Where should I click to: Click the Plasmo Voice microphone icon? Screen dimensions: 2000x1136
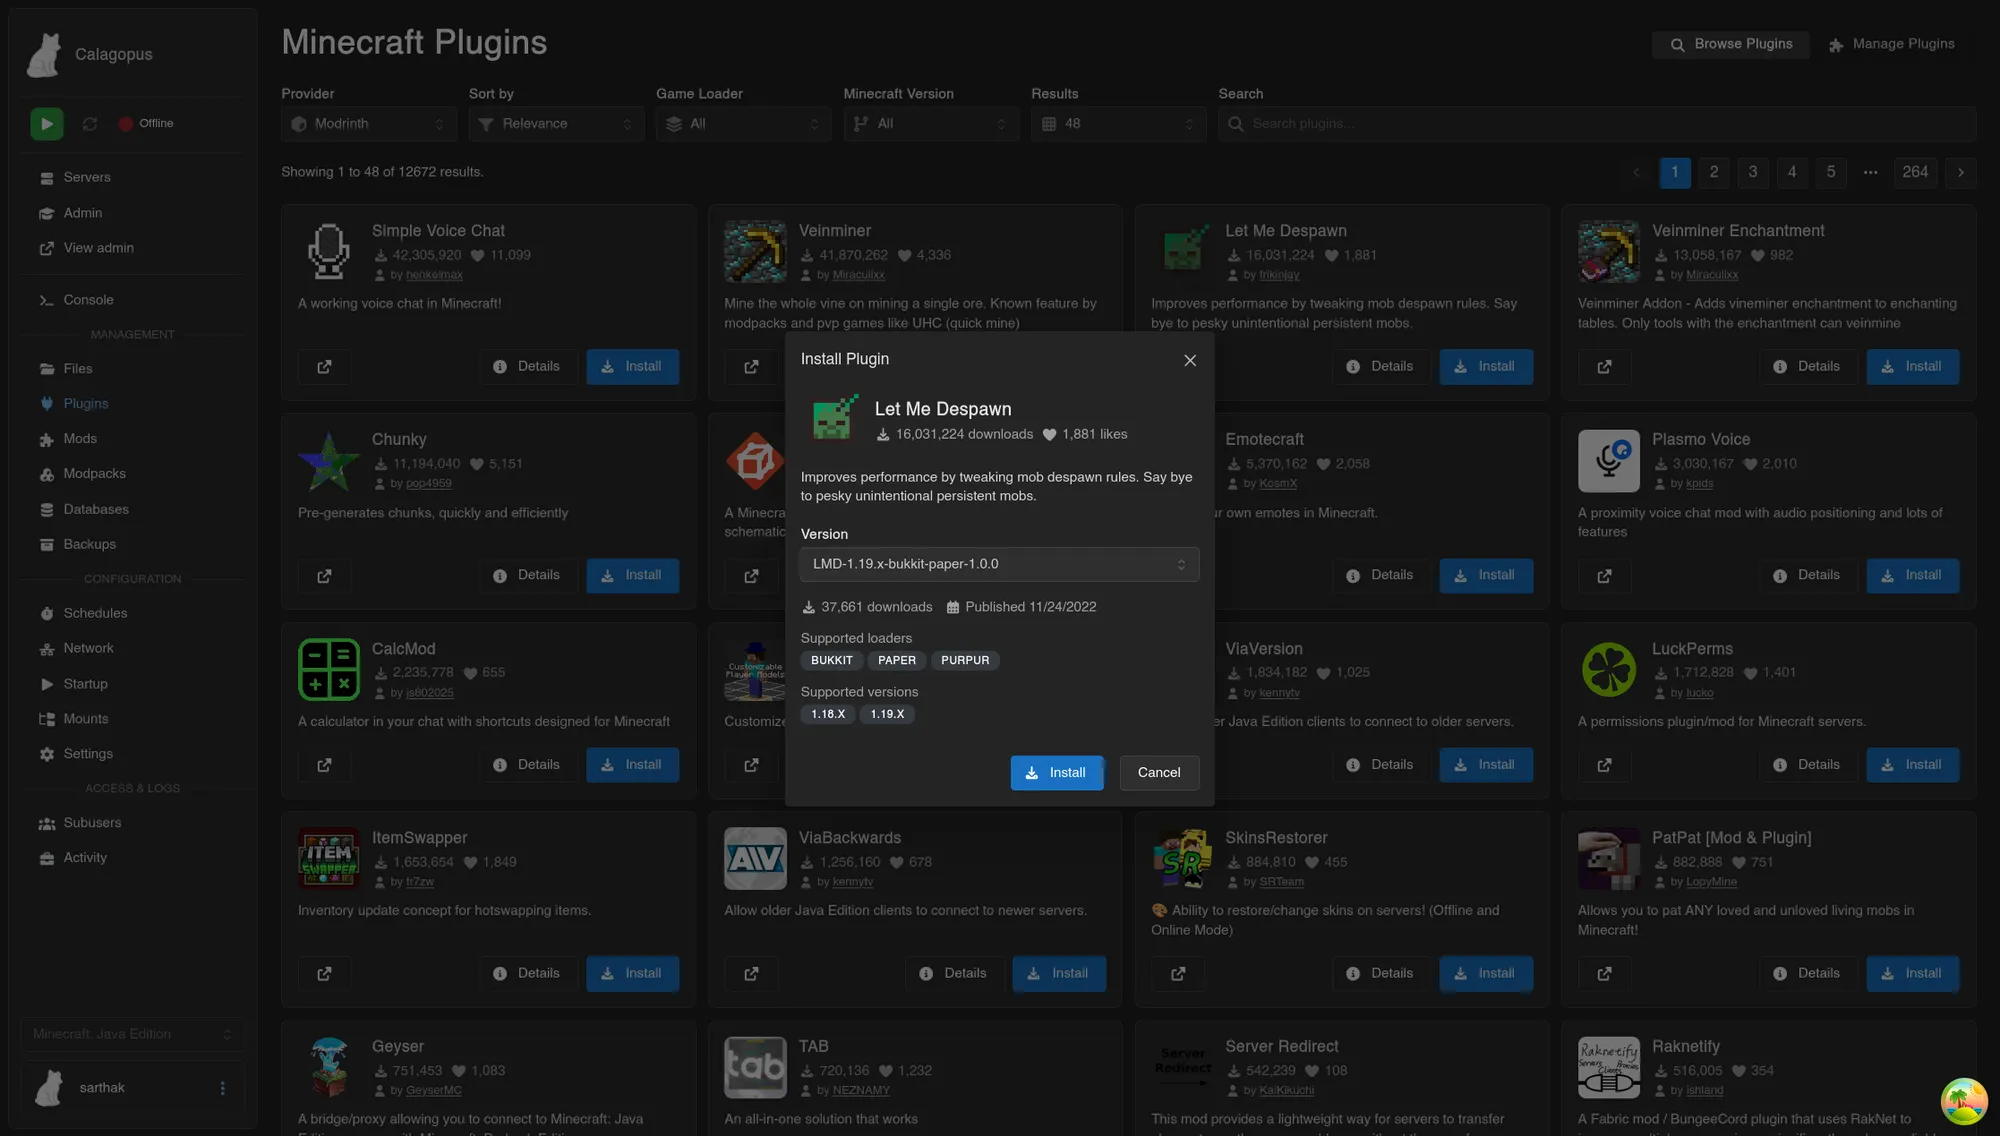point(1609,461)
